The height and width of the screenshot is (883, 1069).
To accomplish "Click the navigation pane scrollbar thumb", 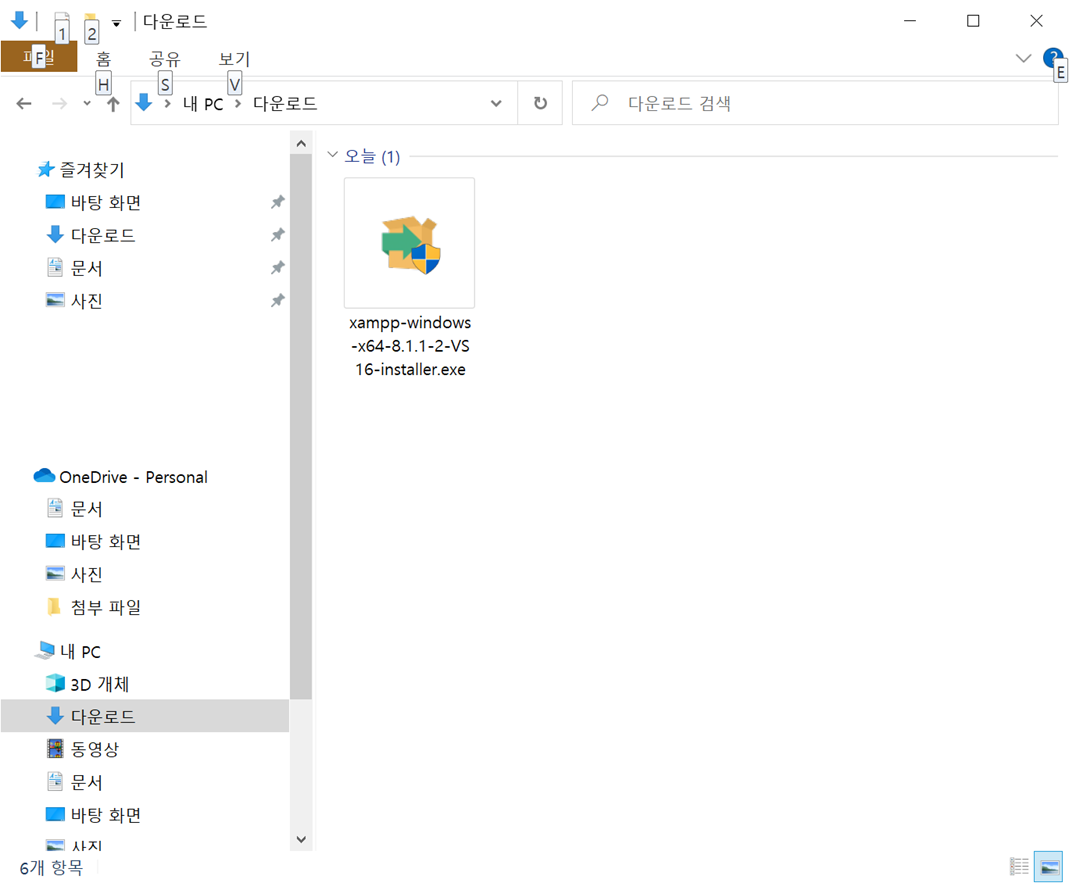I will tap(301, 427).
